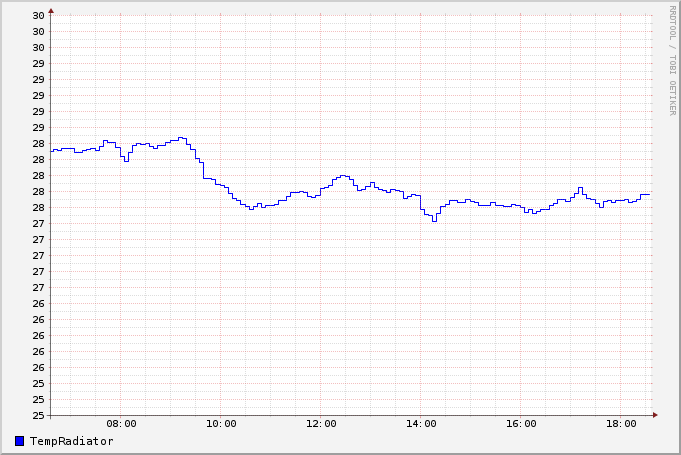The height and width of the screenshot is (455, 681).
Task: Click the line's lowest dip just after 14:00
Action: [434, 220]
